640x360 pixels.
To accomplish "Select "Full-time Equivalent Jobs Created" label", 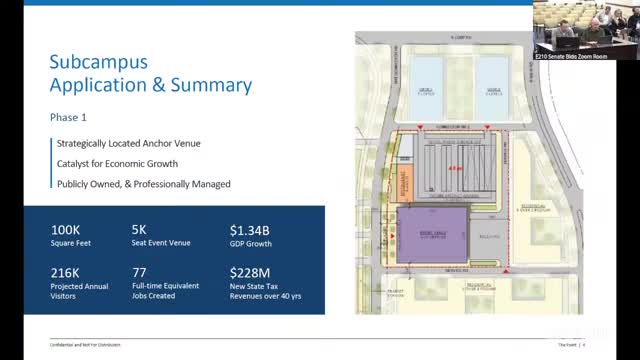I will tap(165, 291).
